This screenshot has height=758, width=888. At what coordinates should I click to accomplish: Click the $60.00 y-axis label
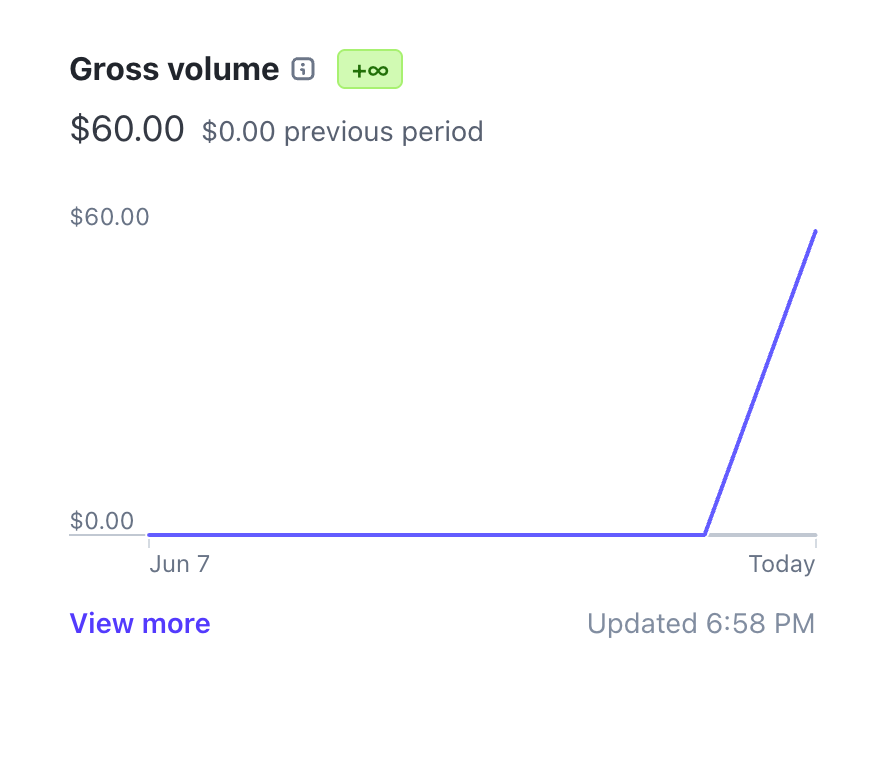pos(110,217)
